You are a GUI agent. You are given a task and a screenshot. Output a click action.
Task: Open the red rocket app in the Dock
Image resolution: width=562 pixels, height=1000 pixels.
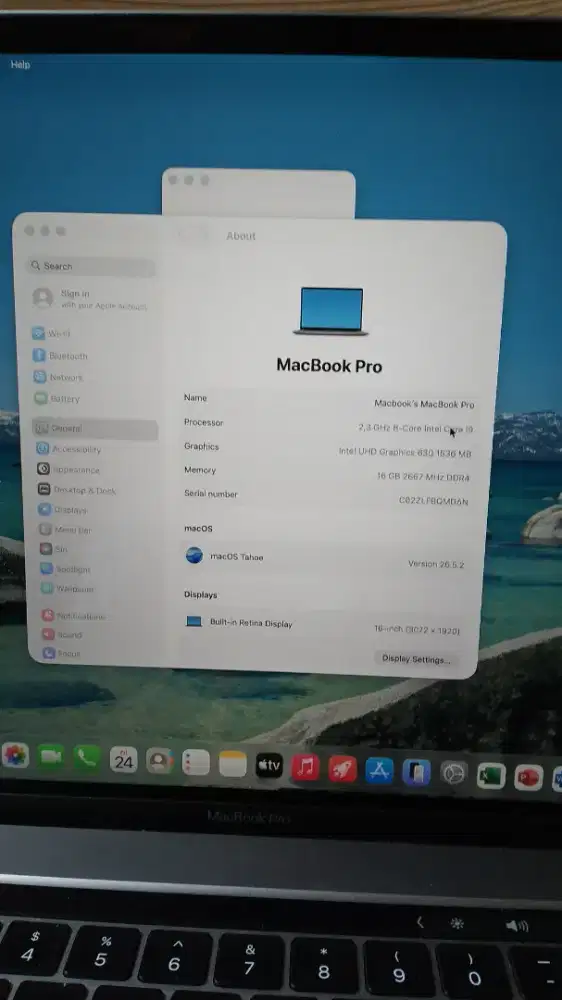point(343,770)
